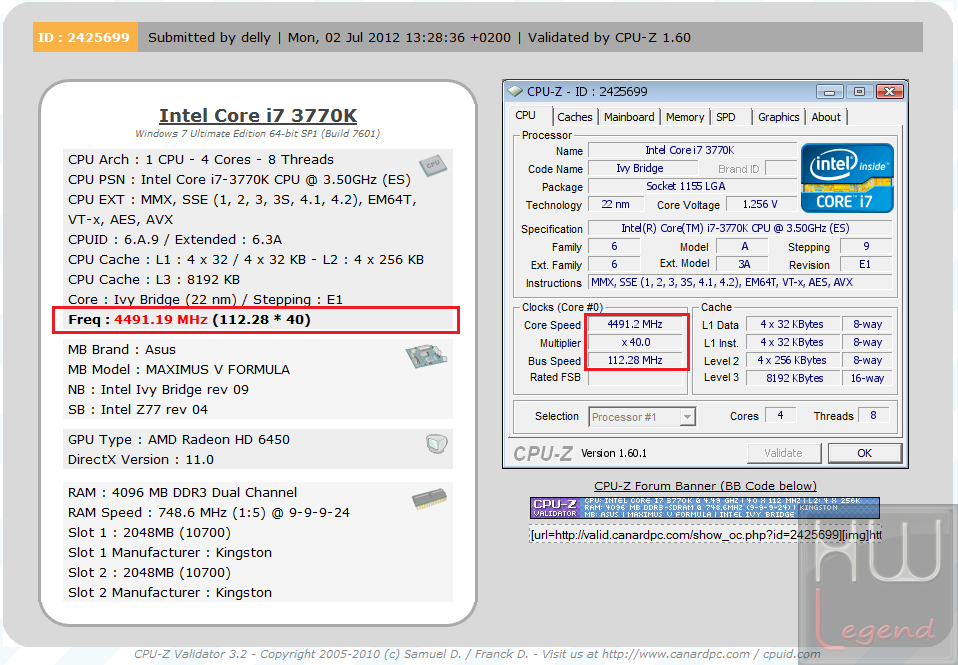Click the Core Speed value 4491.2 MHz
958x665 pixels.
[x=635, y=325]
